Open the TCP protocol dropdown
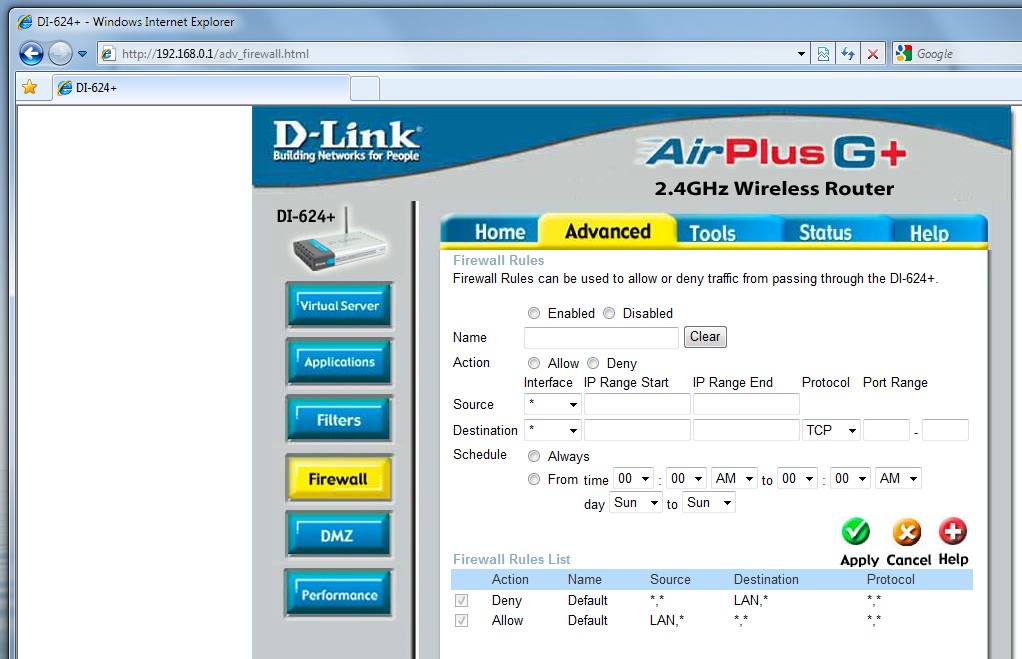 [x=831, y=430]
